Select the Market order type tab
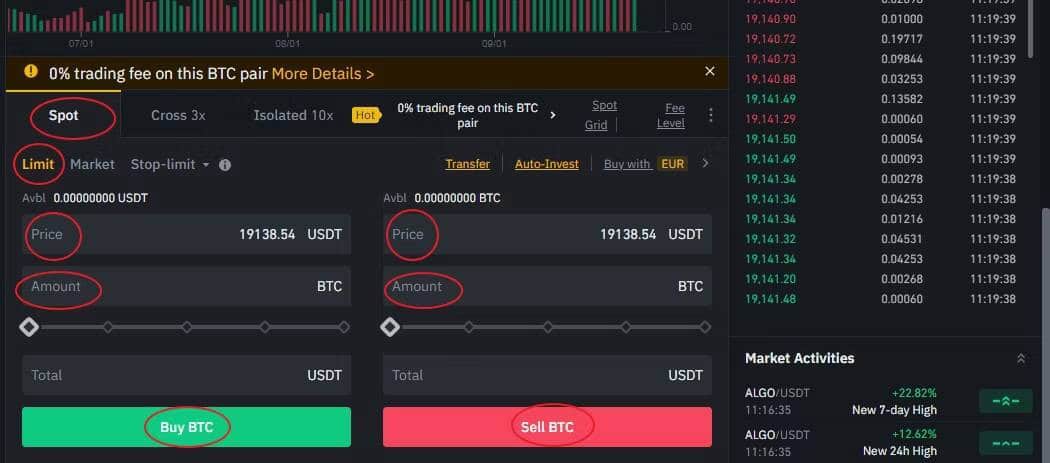1050x463 pixels. tap(92, 164)
